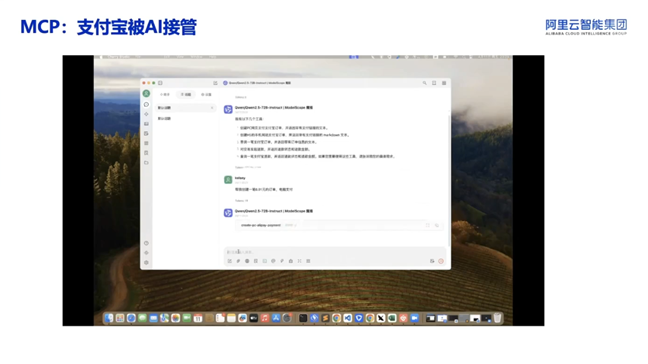Open the files folder icon in the sidebar
The image size is (648, 364).
tap(146, 163)
